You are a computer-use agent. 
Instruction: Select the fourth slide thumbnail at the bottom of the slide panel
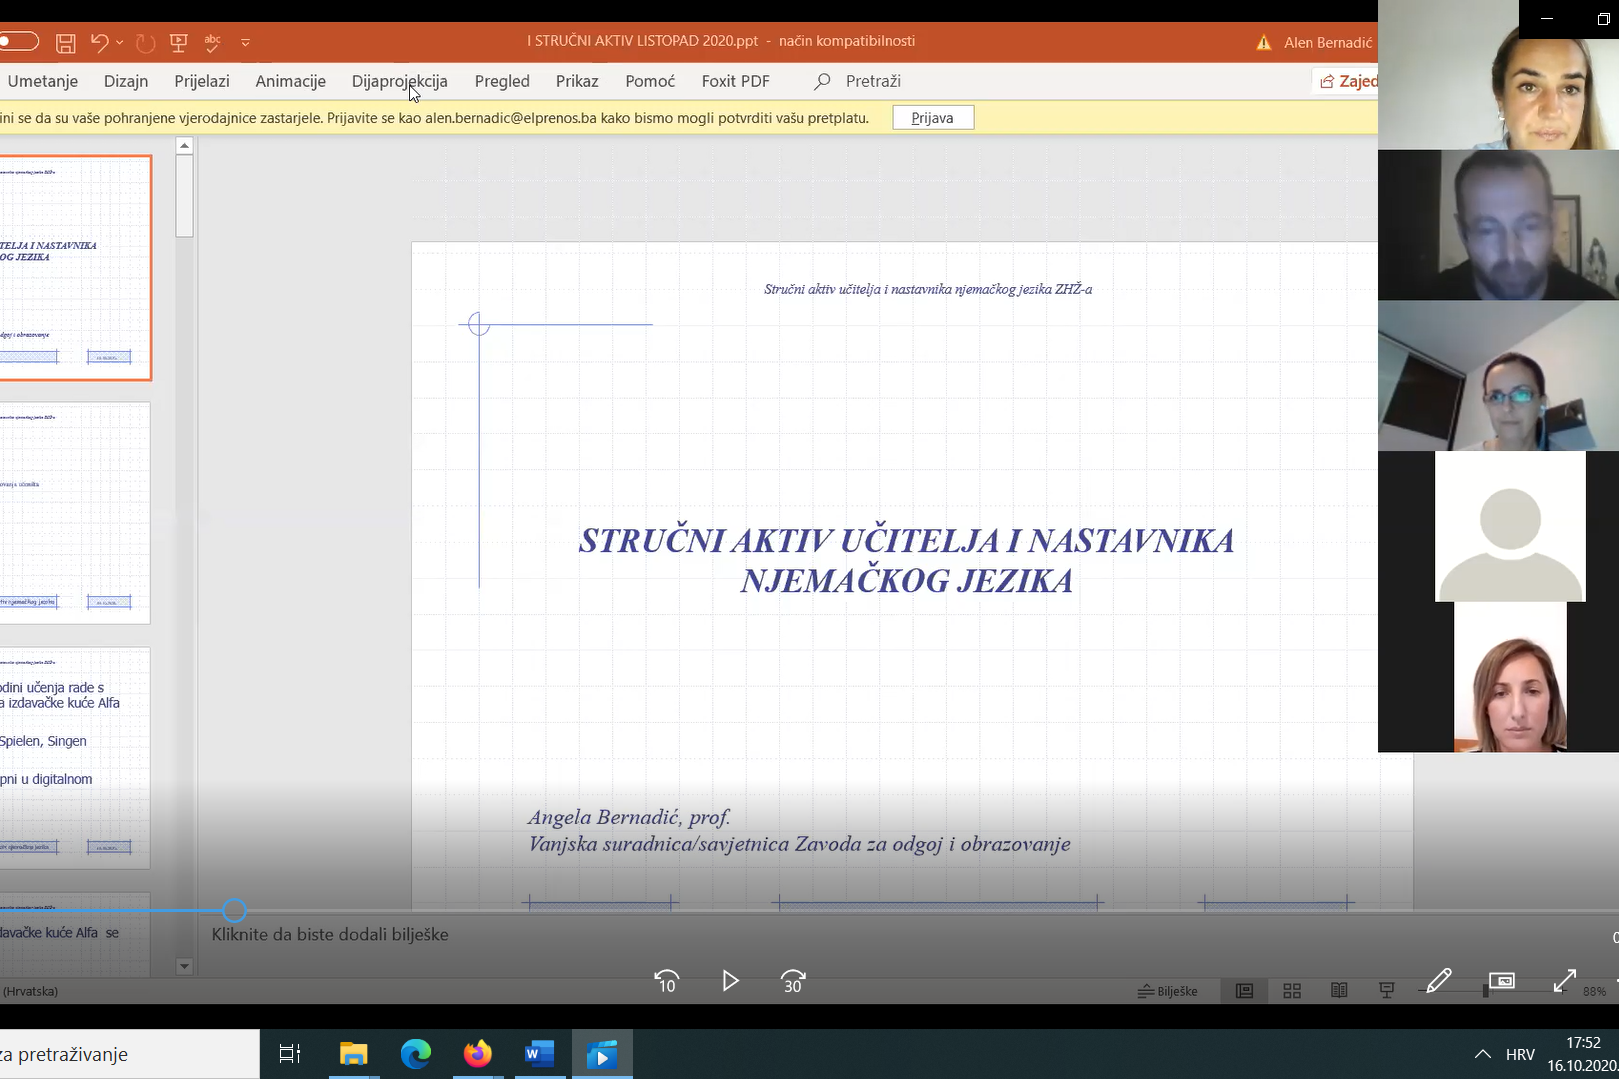pos(75,935)
